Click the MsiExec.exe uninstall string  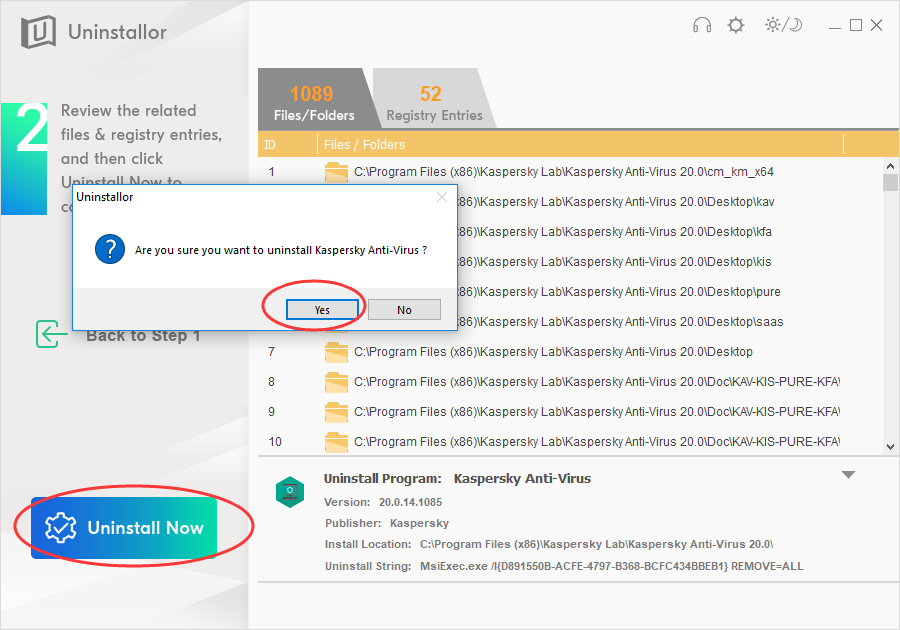pyautogui.click(x=611, y=566)
